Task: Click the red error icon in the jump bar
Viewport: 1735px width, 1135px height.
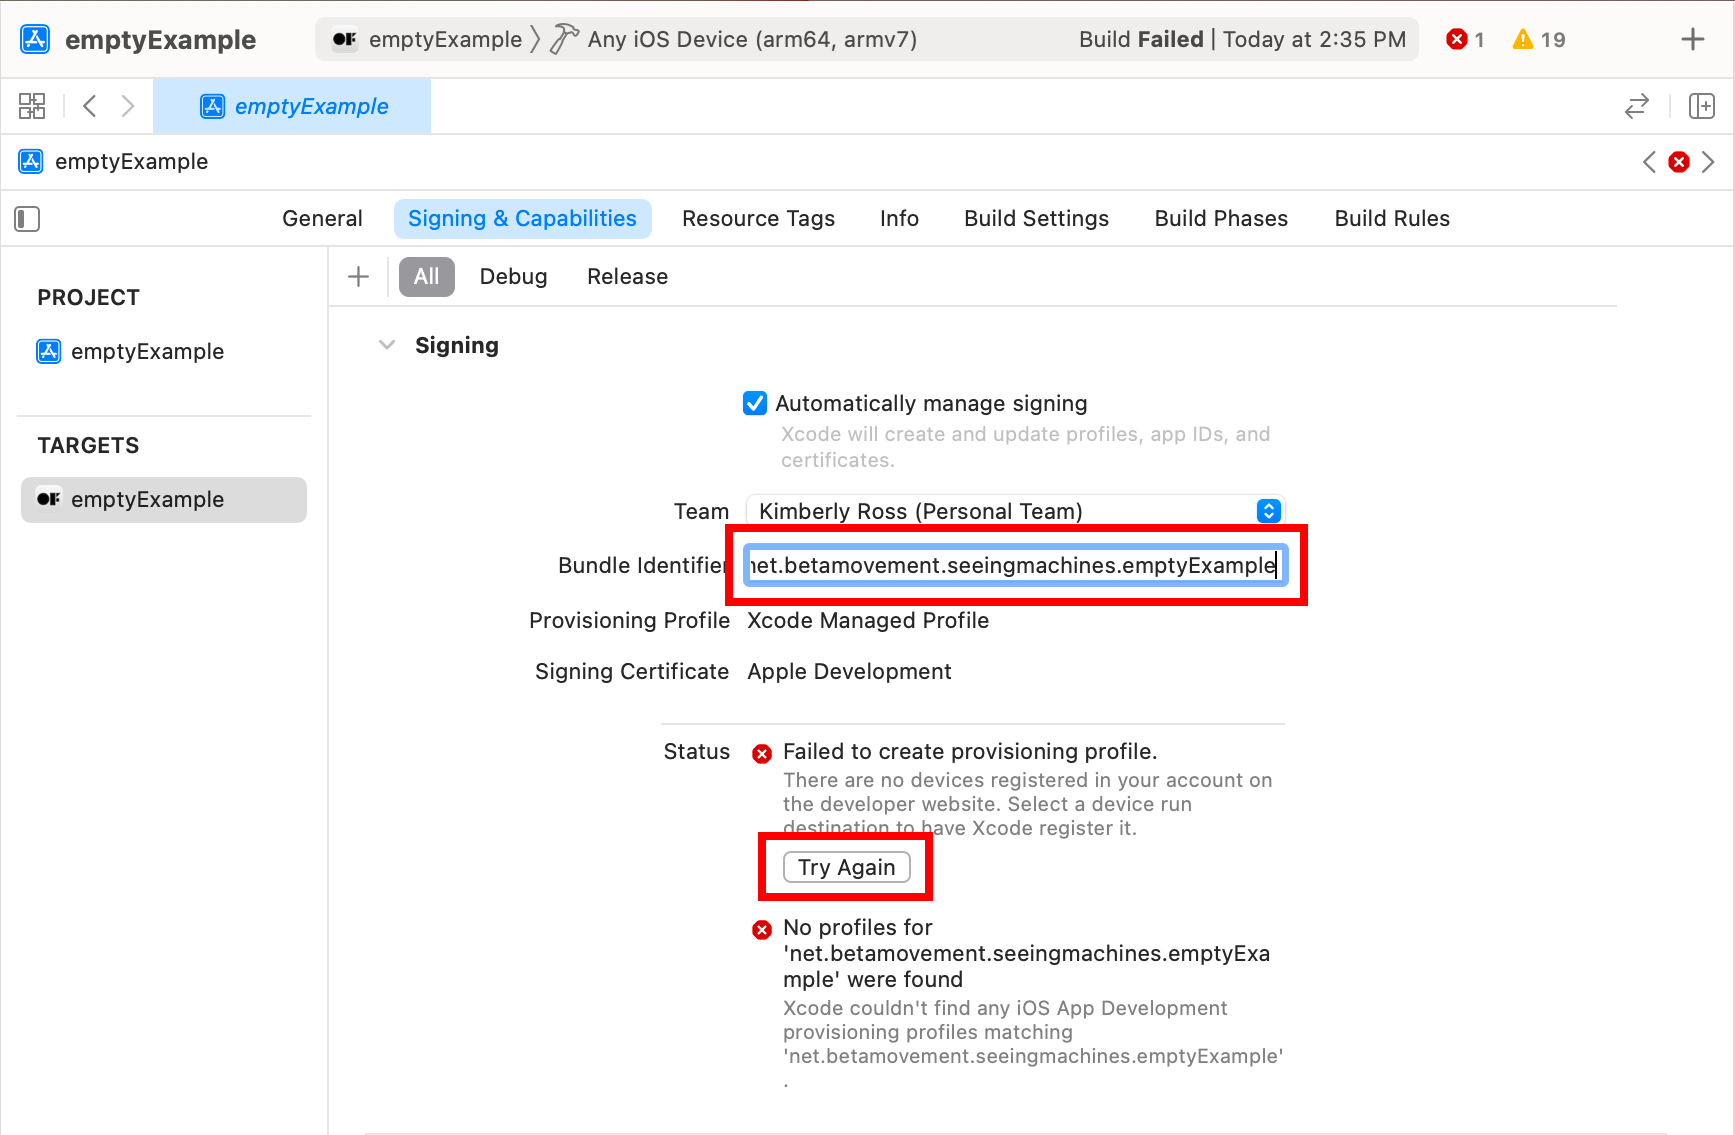Action: tap(1679, 162)
